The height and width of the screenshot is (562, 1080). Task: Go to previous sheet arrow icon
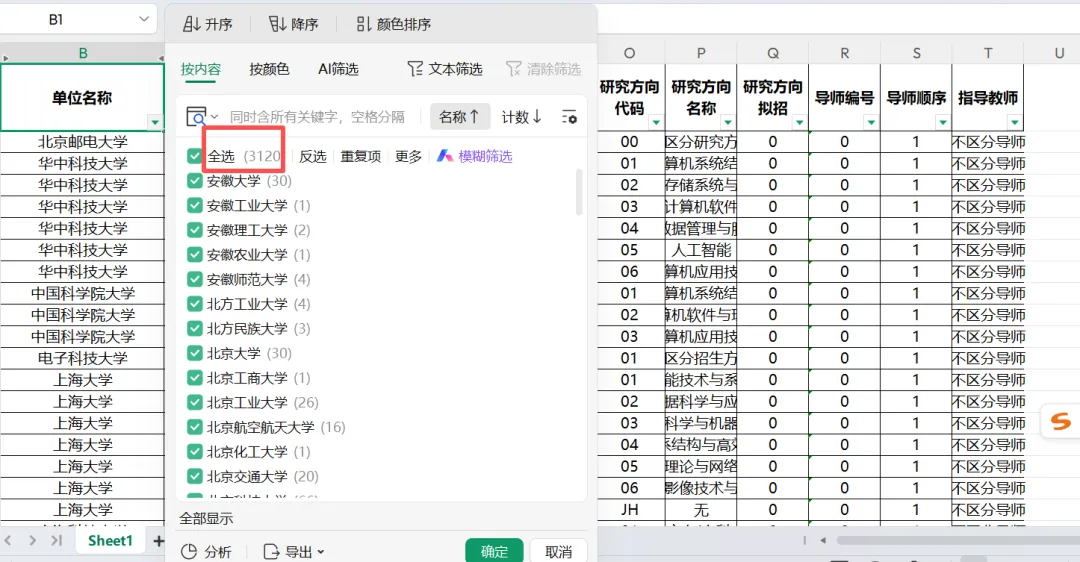click(8, 541)
